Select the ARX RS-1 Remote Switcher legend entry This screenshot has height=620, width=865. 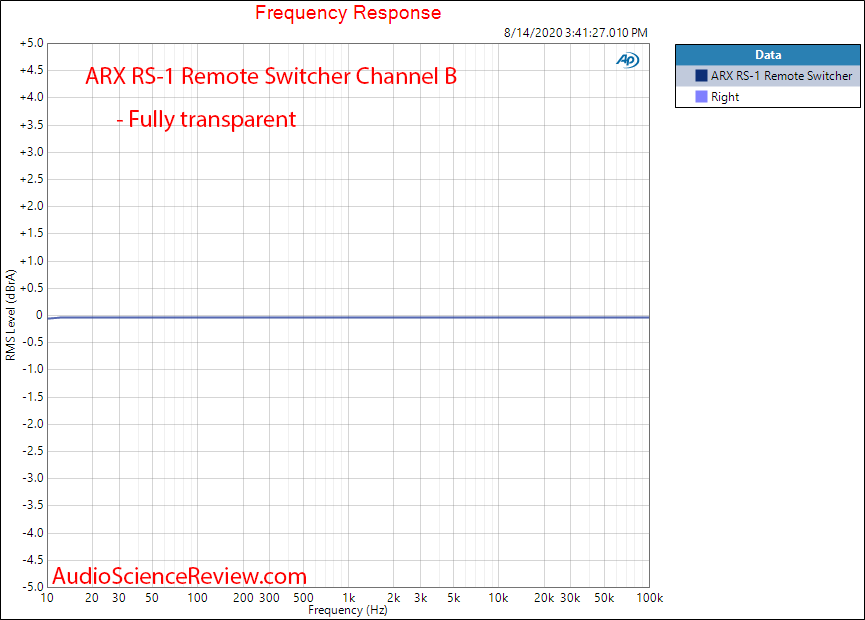[x=767, y=76]
